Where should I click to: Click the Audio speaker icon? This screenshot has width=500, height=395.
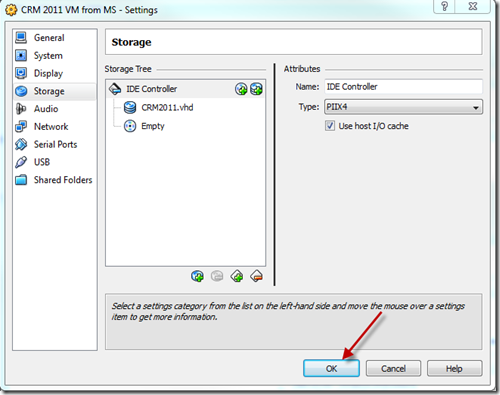click(x=21, y=109)
